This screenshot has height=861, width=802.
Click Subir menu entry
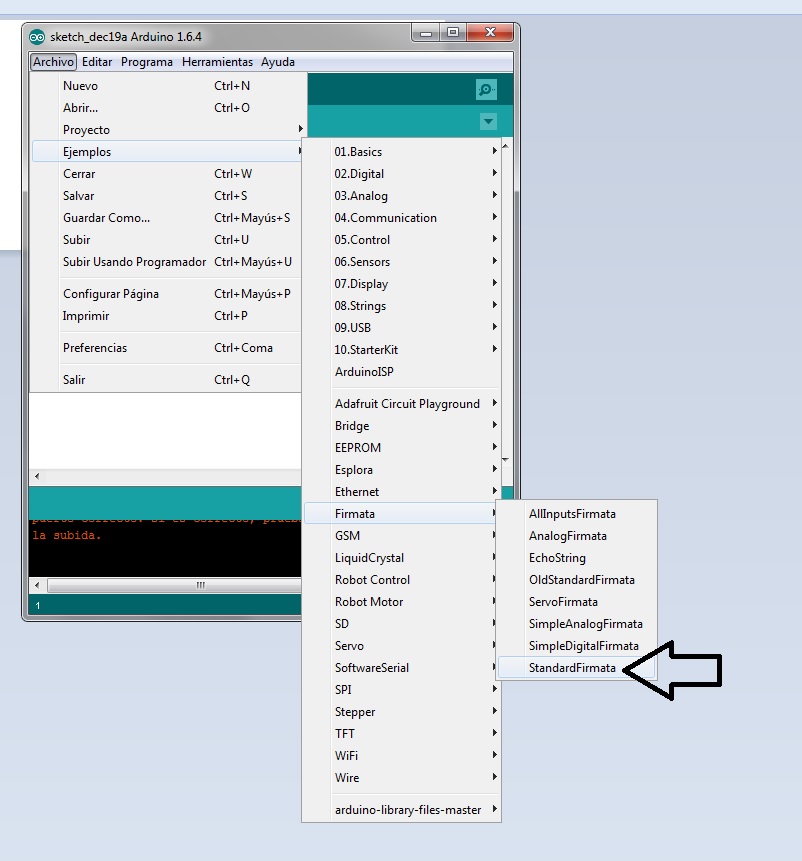point(167,239)
